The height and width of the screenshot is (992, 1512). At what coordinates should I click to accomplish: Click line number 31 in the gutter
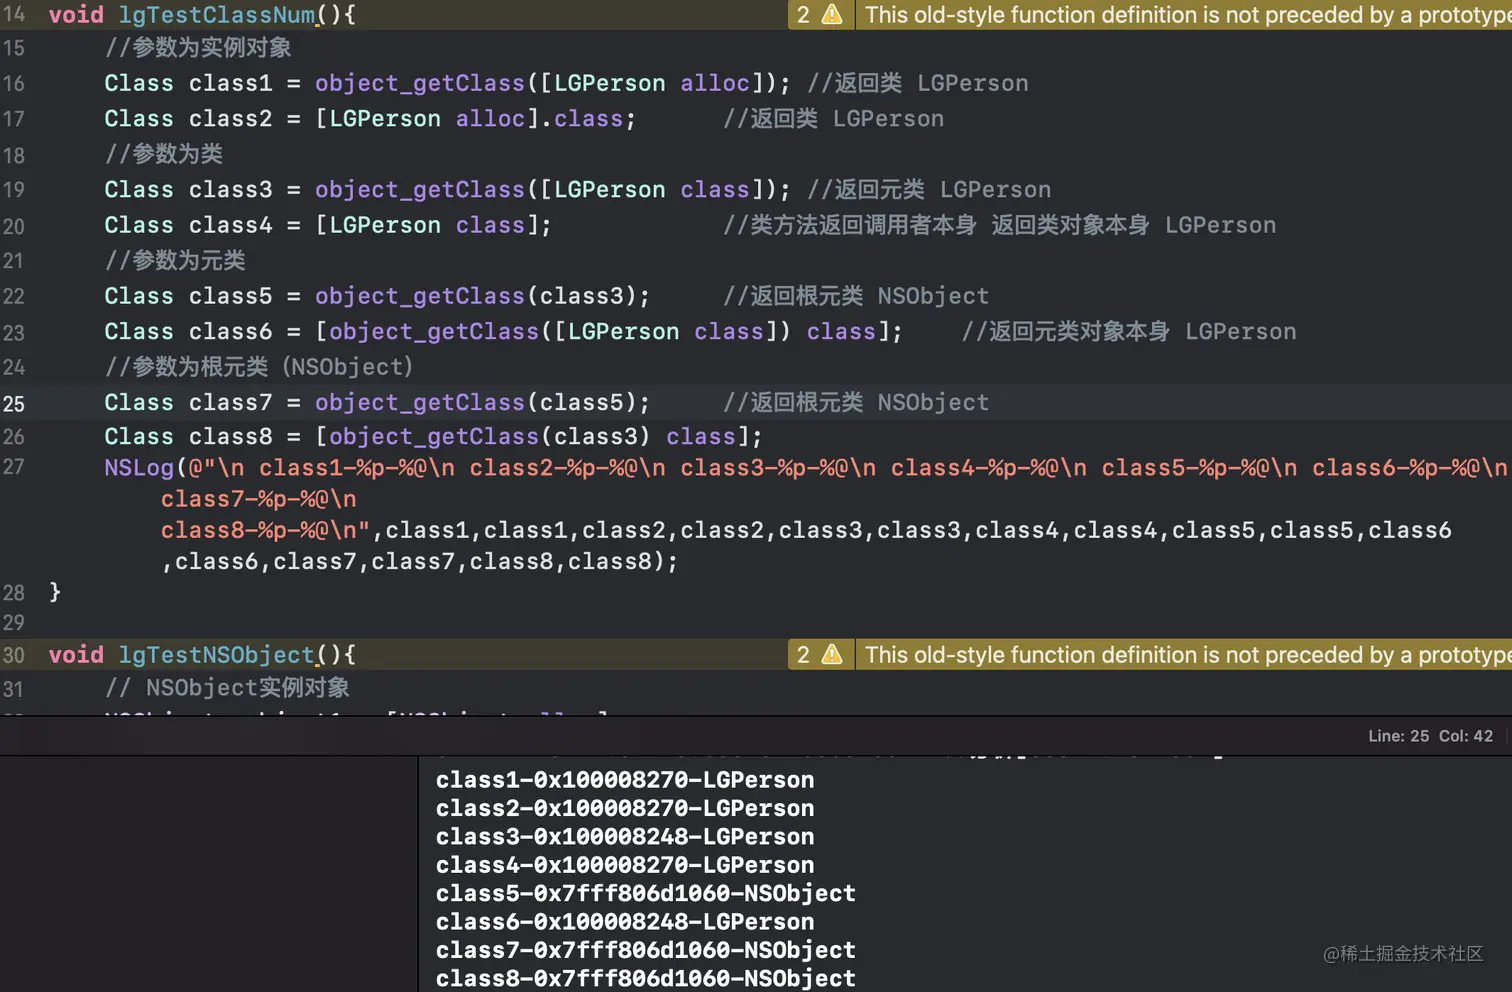14,689
